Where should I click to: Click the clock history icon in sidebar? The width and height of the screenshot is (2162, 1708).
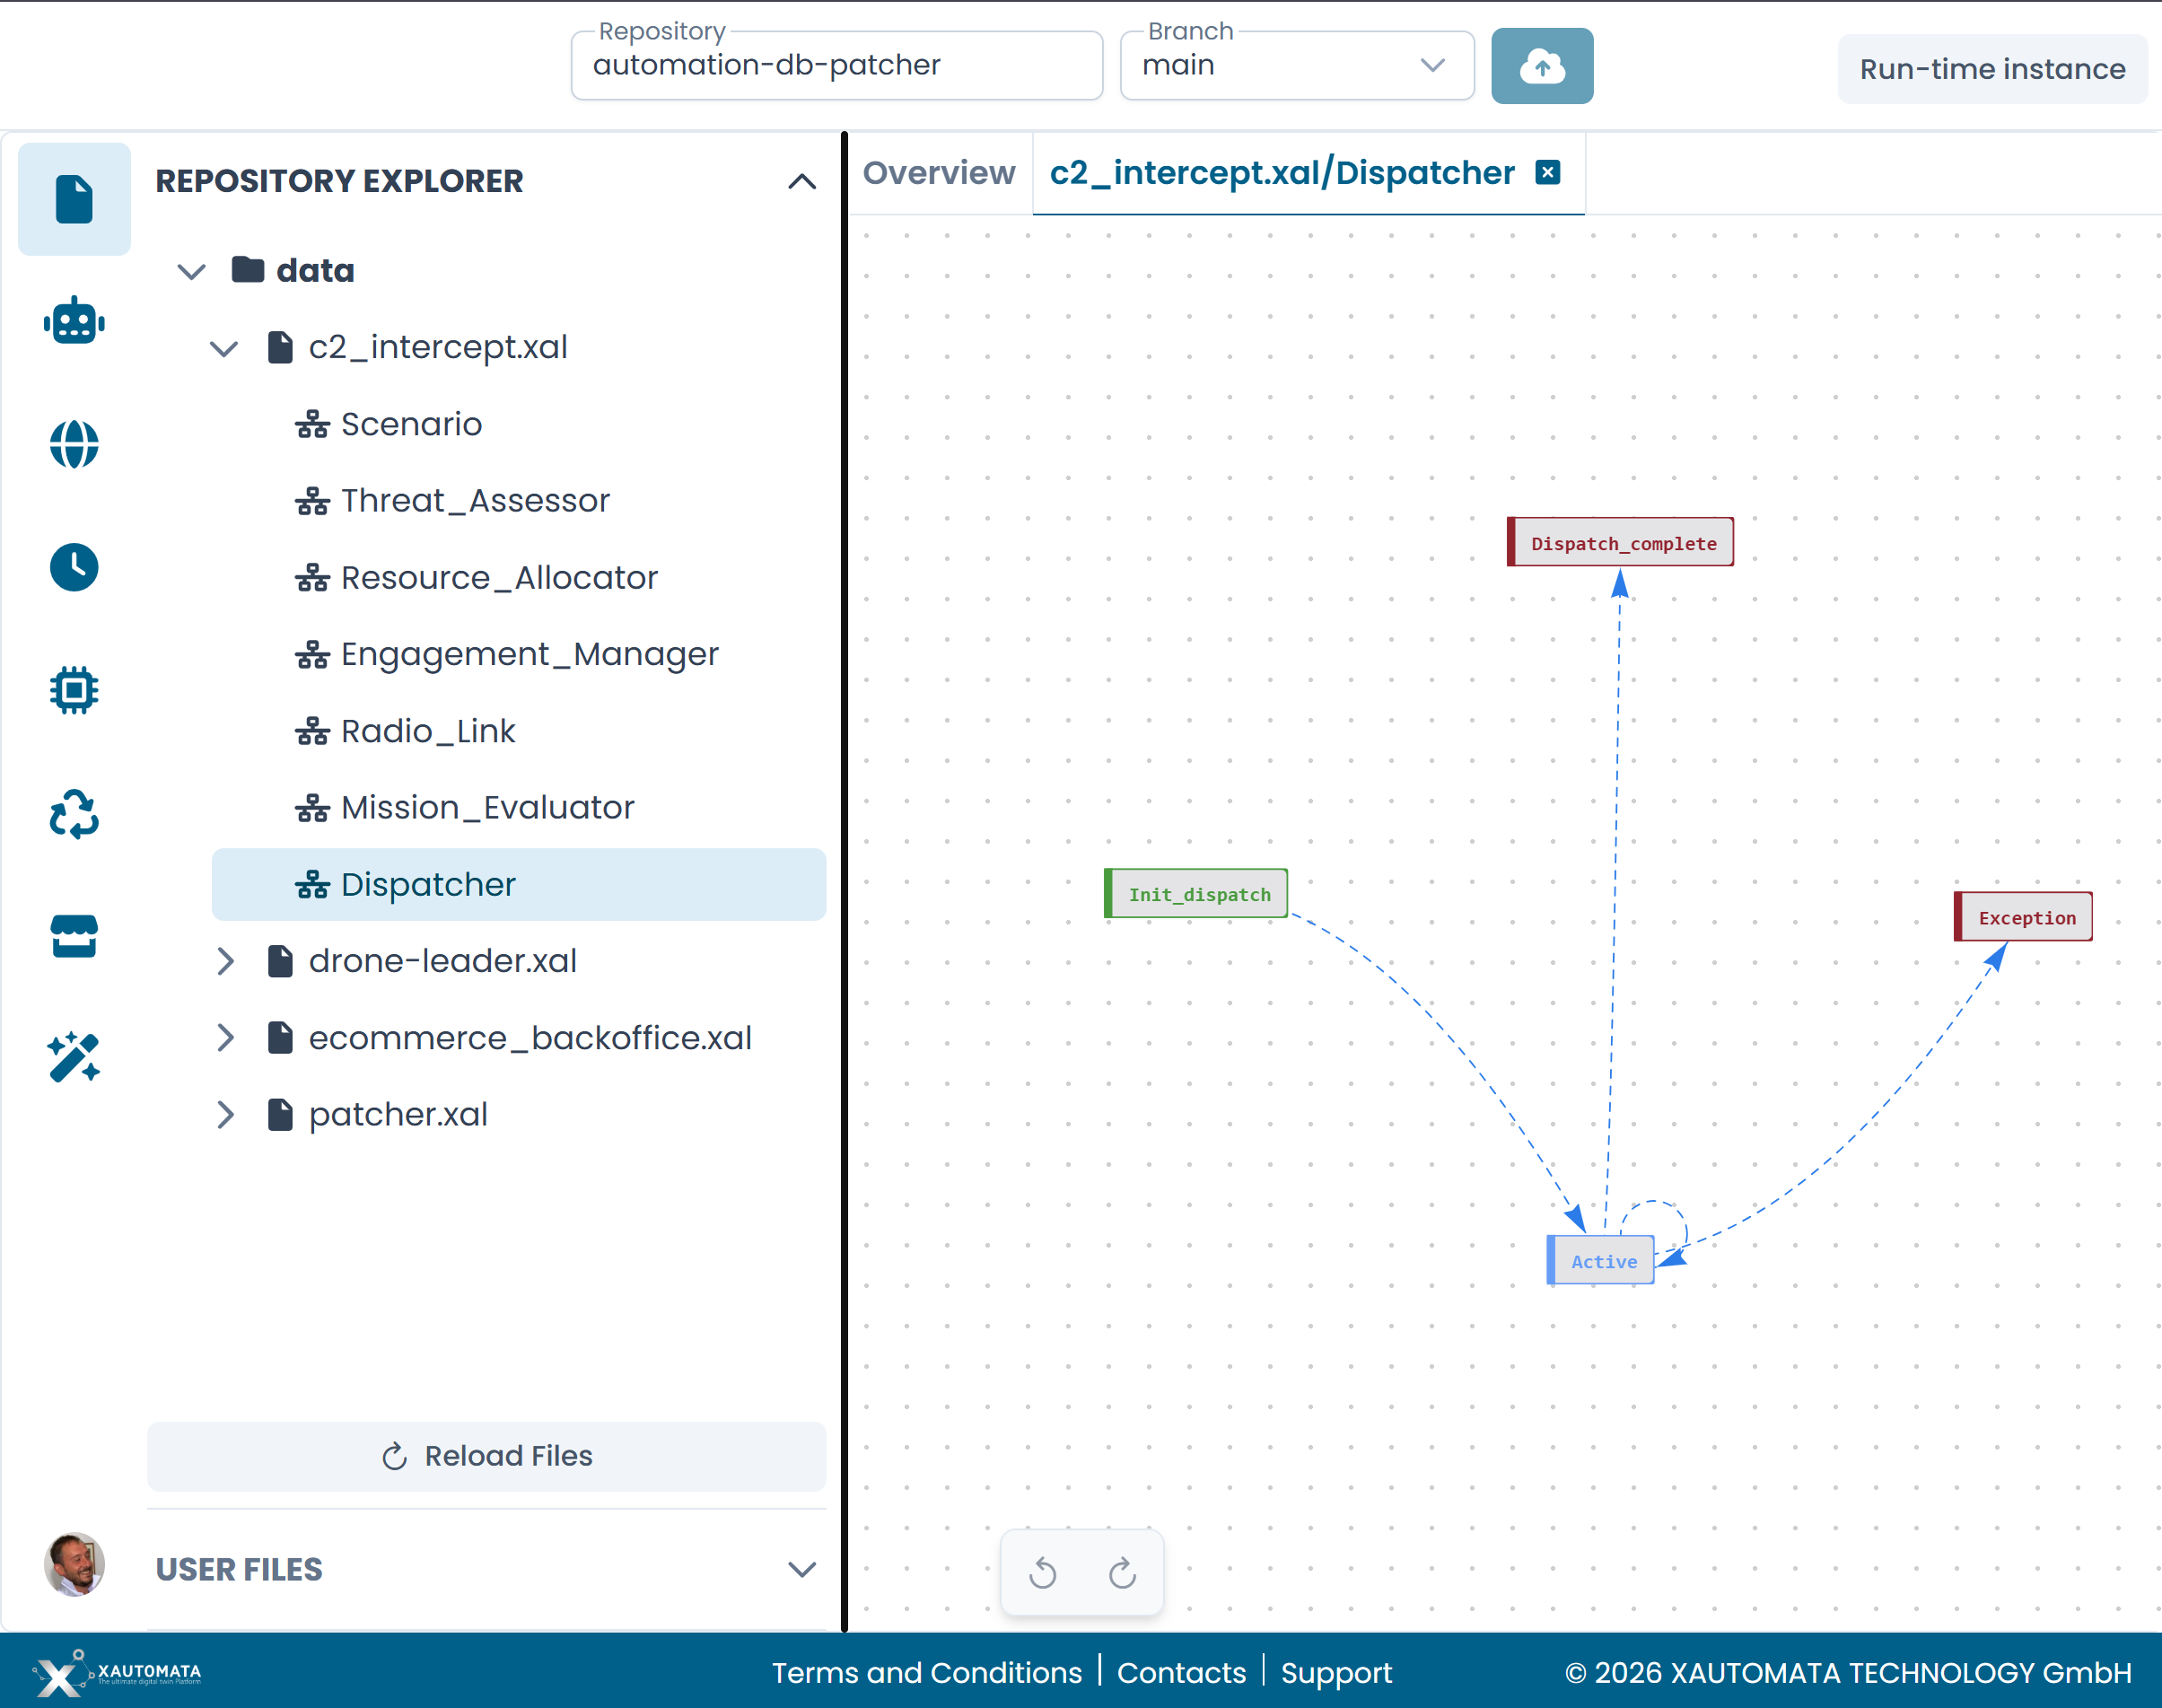point(74,566)
